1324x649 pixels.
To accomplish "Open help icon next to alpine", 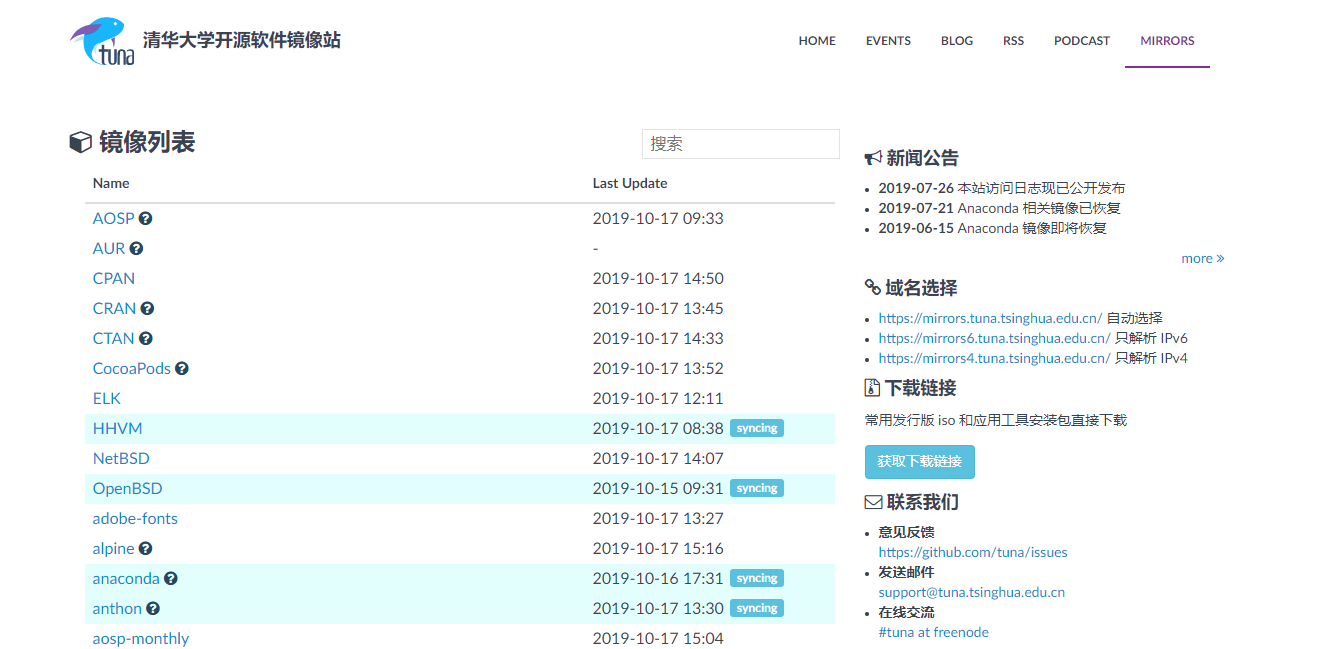I will click(146, 548).
